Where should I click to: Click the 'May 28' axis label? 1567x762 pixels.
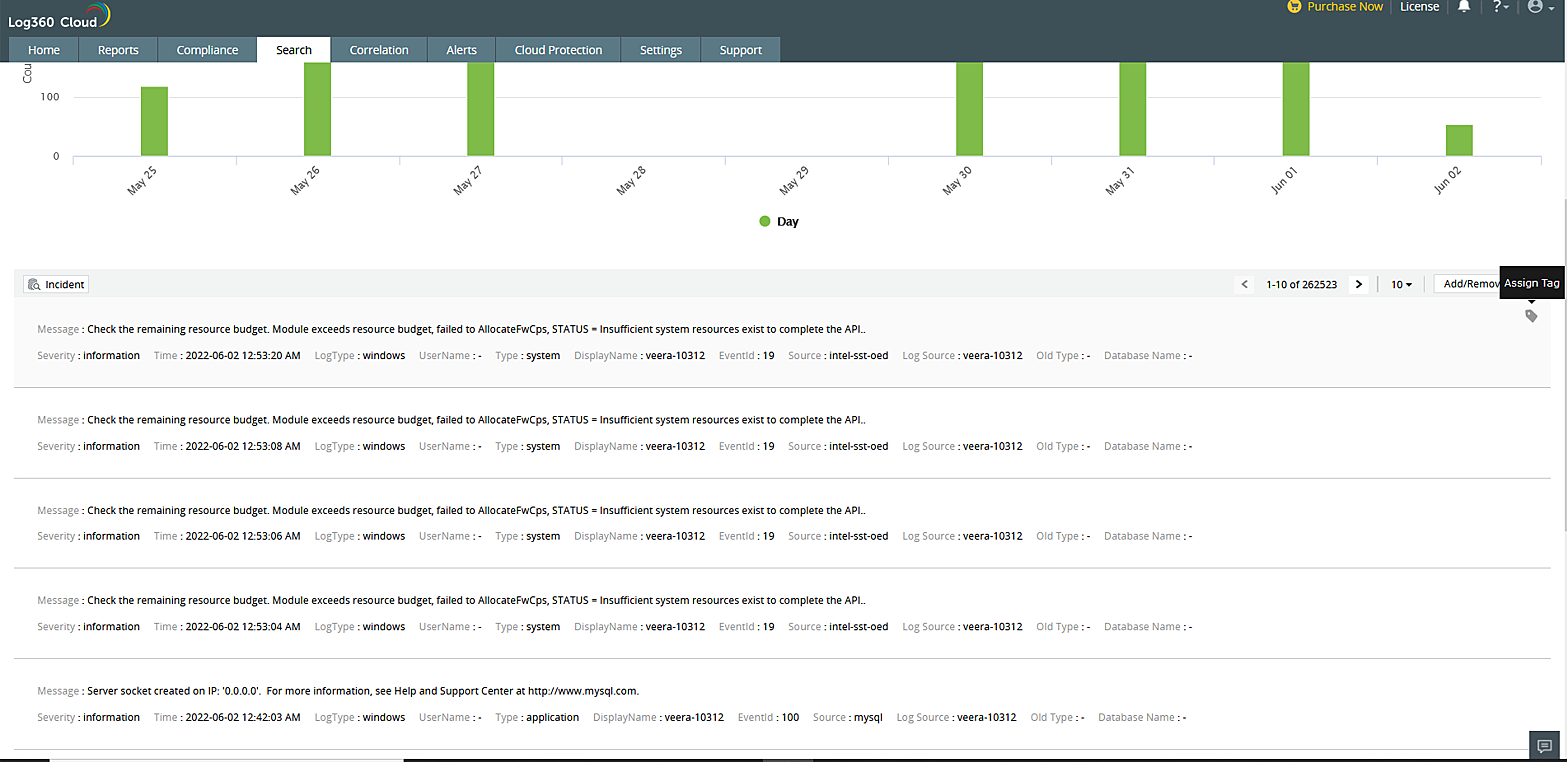tap(632, 180)
